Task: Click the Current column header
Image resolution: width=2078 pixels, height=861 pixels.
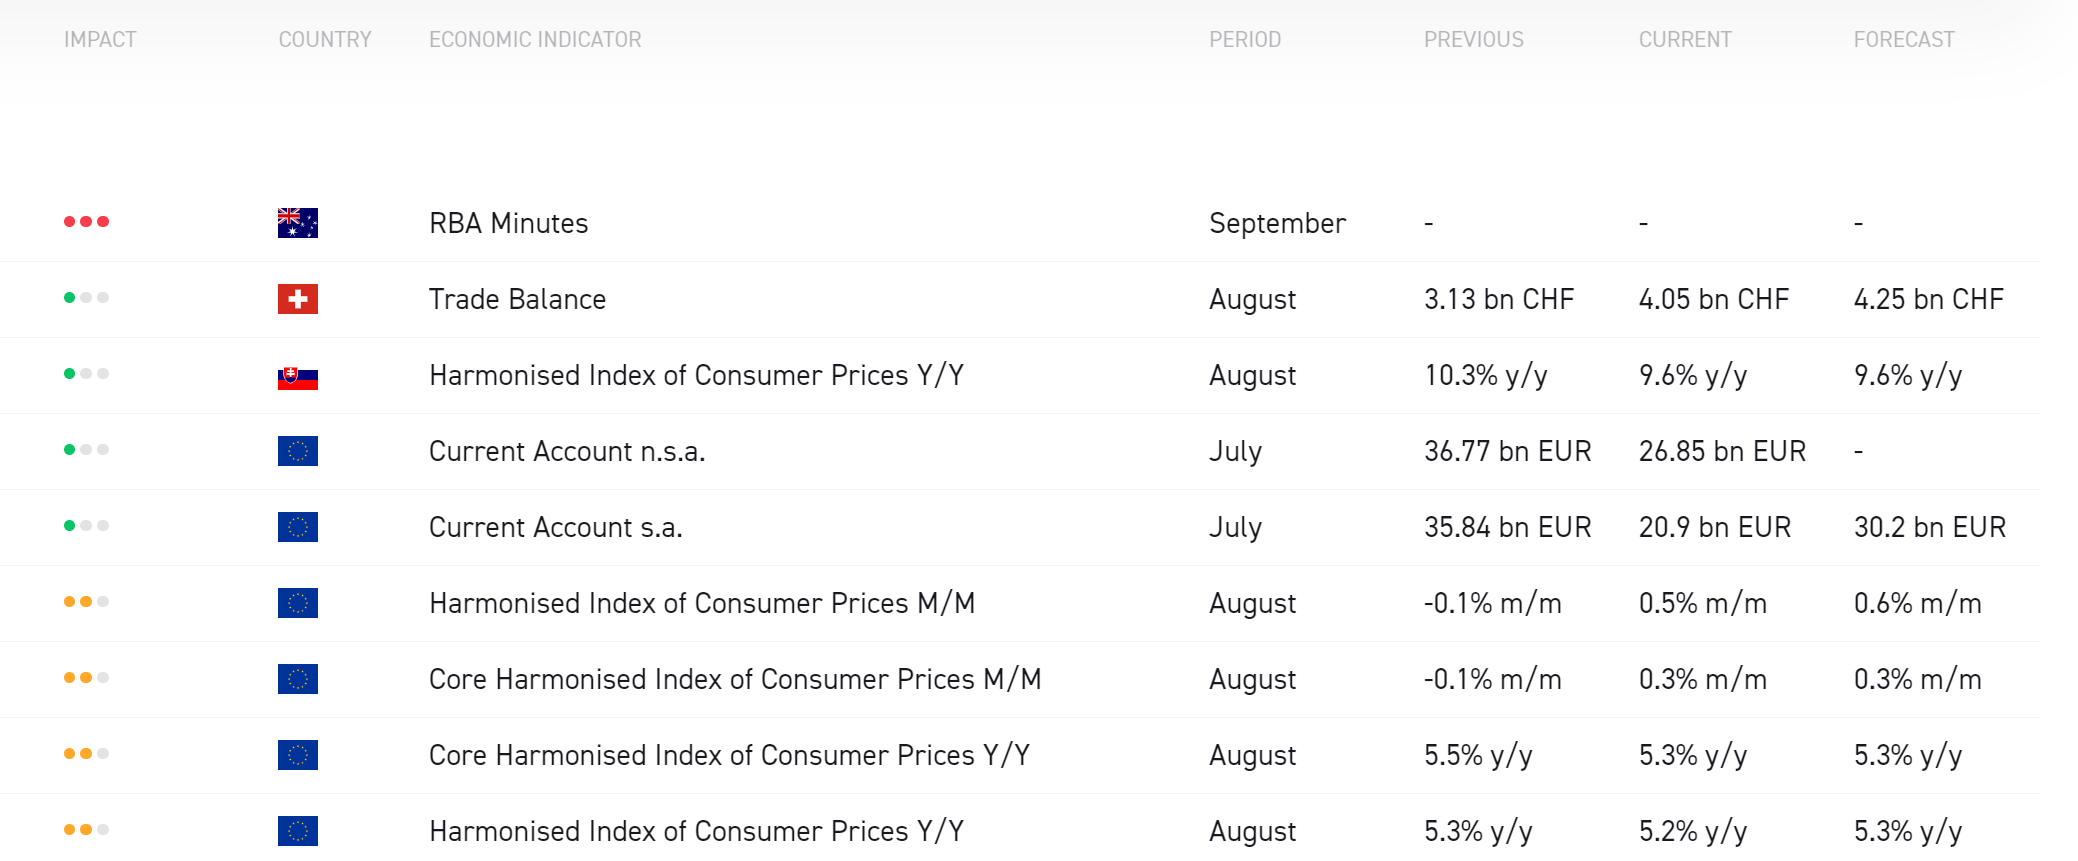Action: (1685, 40)
